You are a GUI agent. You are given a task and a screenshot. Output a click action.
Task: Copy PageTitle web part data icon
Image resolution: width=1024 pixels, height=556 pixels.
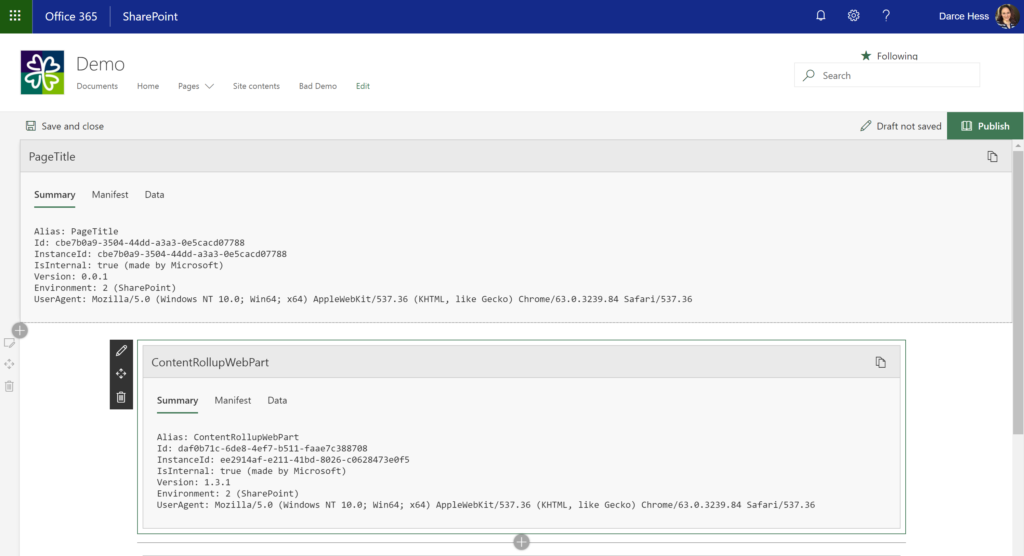[x=992, y=157]
